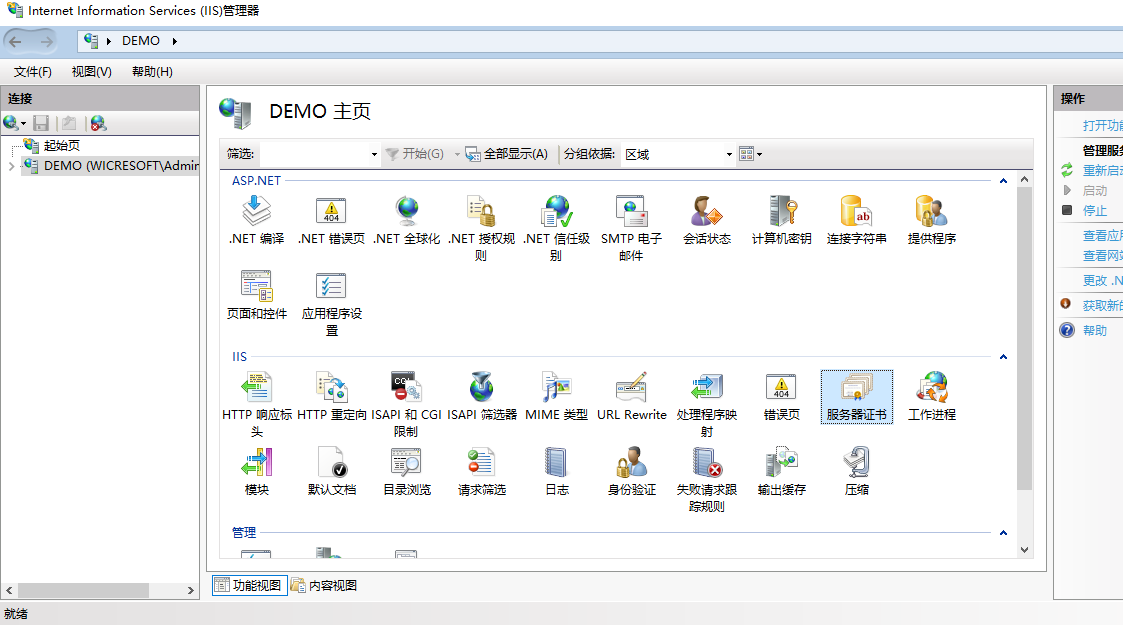The width and height of the screenshot is (1123, 625).
Task: Open 模块 feature
Action: pos(256,471)
